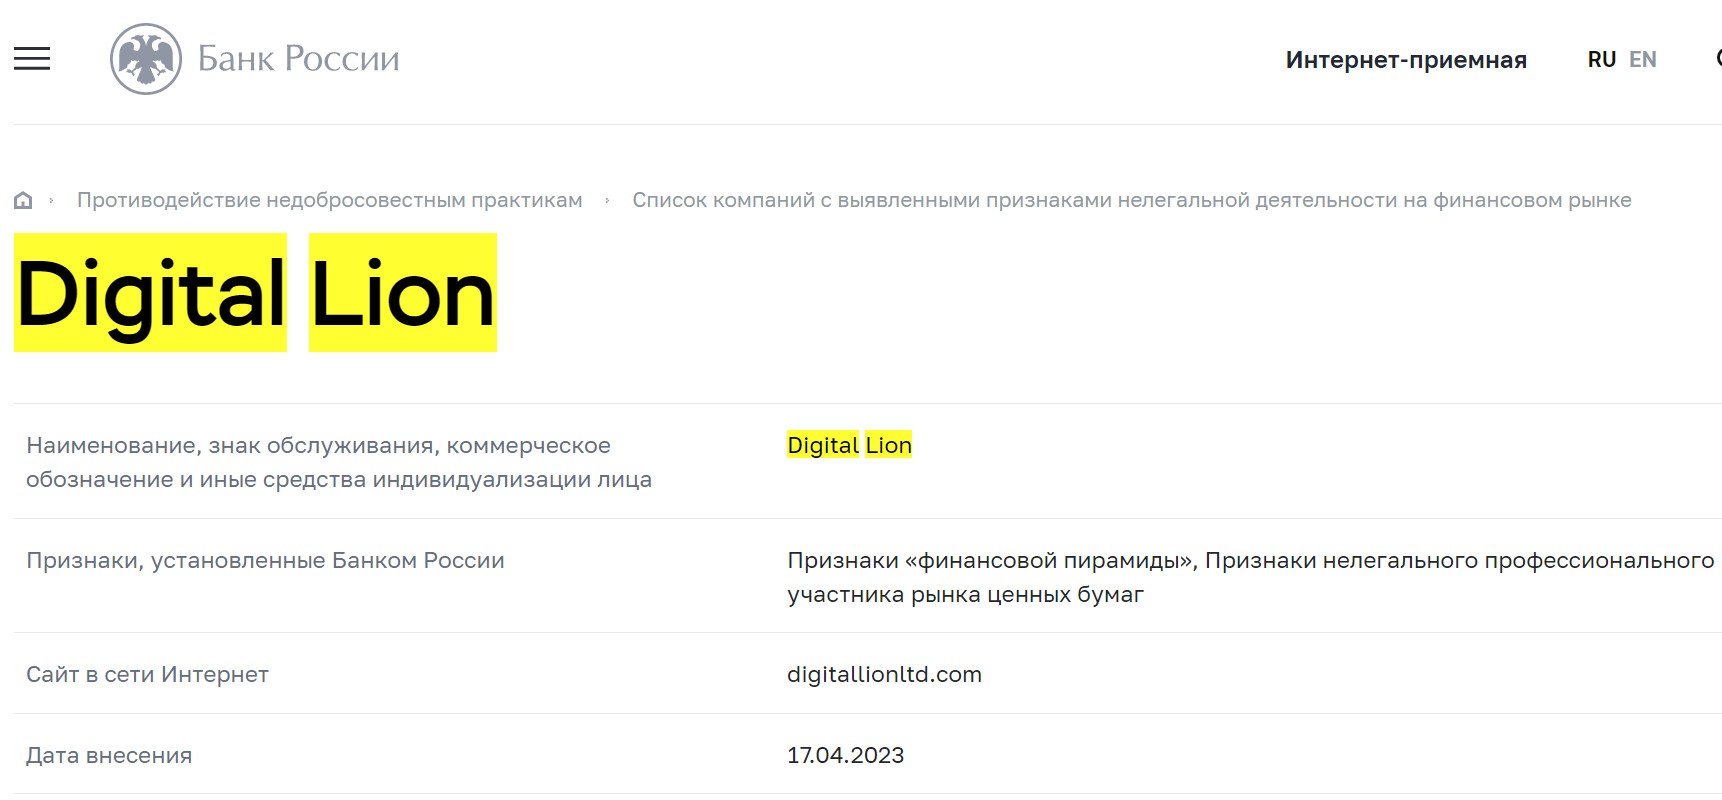Open Интернет-приемная link

1406,60
